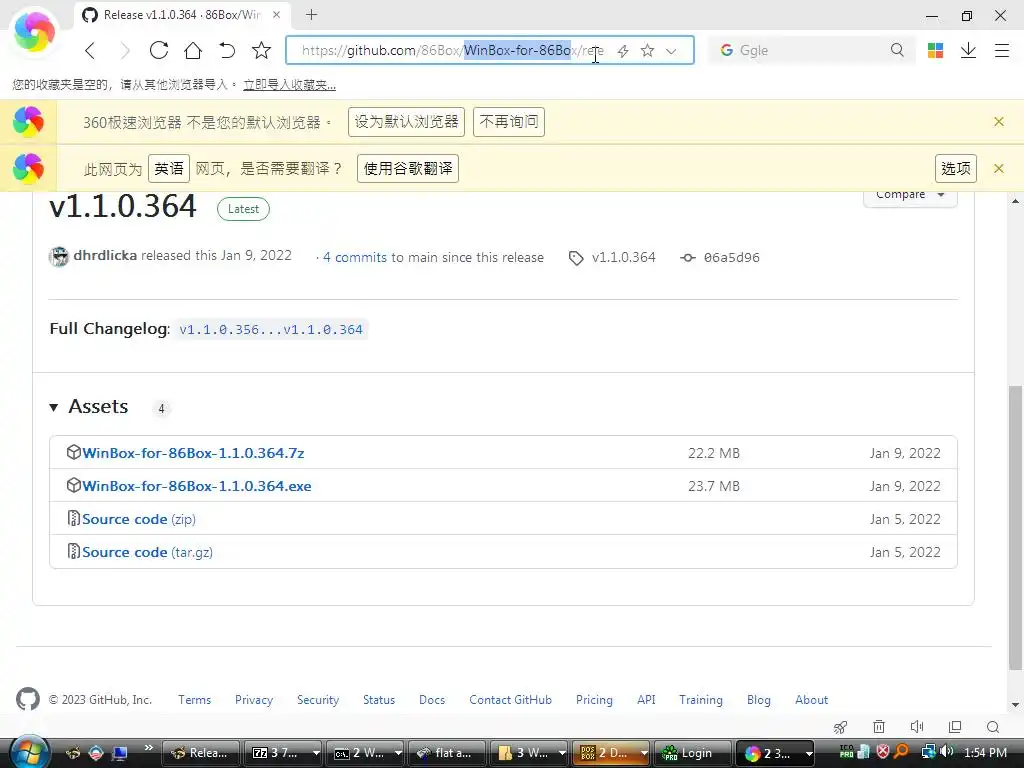This screenshot has width=1024, height=768.
Task: Click the zoom magnifier icon in status bar
Action: pos(993,727)
